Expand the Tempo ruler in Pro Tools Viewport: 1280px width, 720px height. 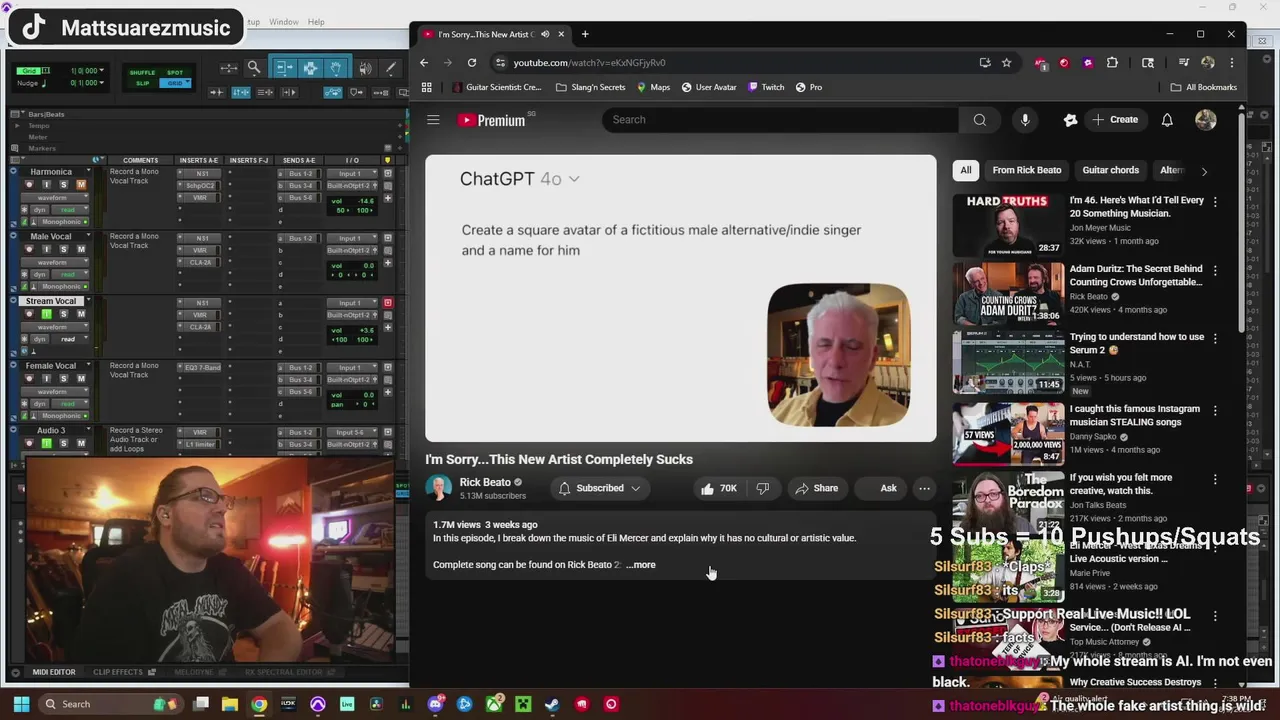[17, 126]
